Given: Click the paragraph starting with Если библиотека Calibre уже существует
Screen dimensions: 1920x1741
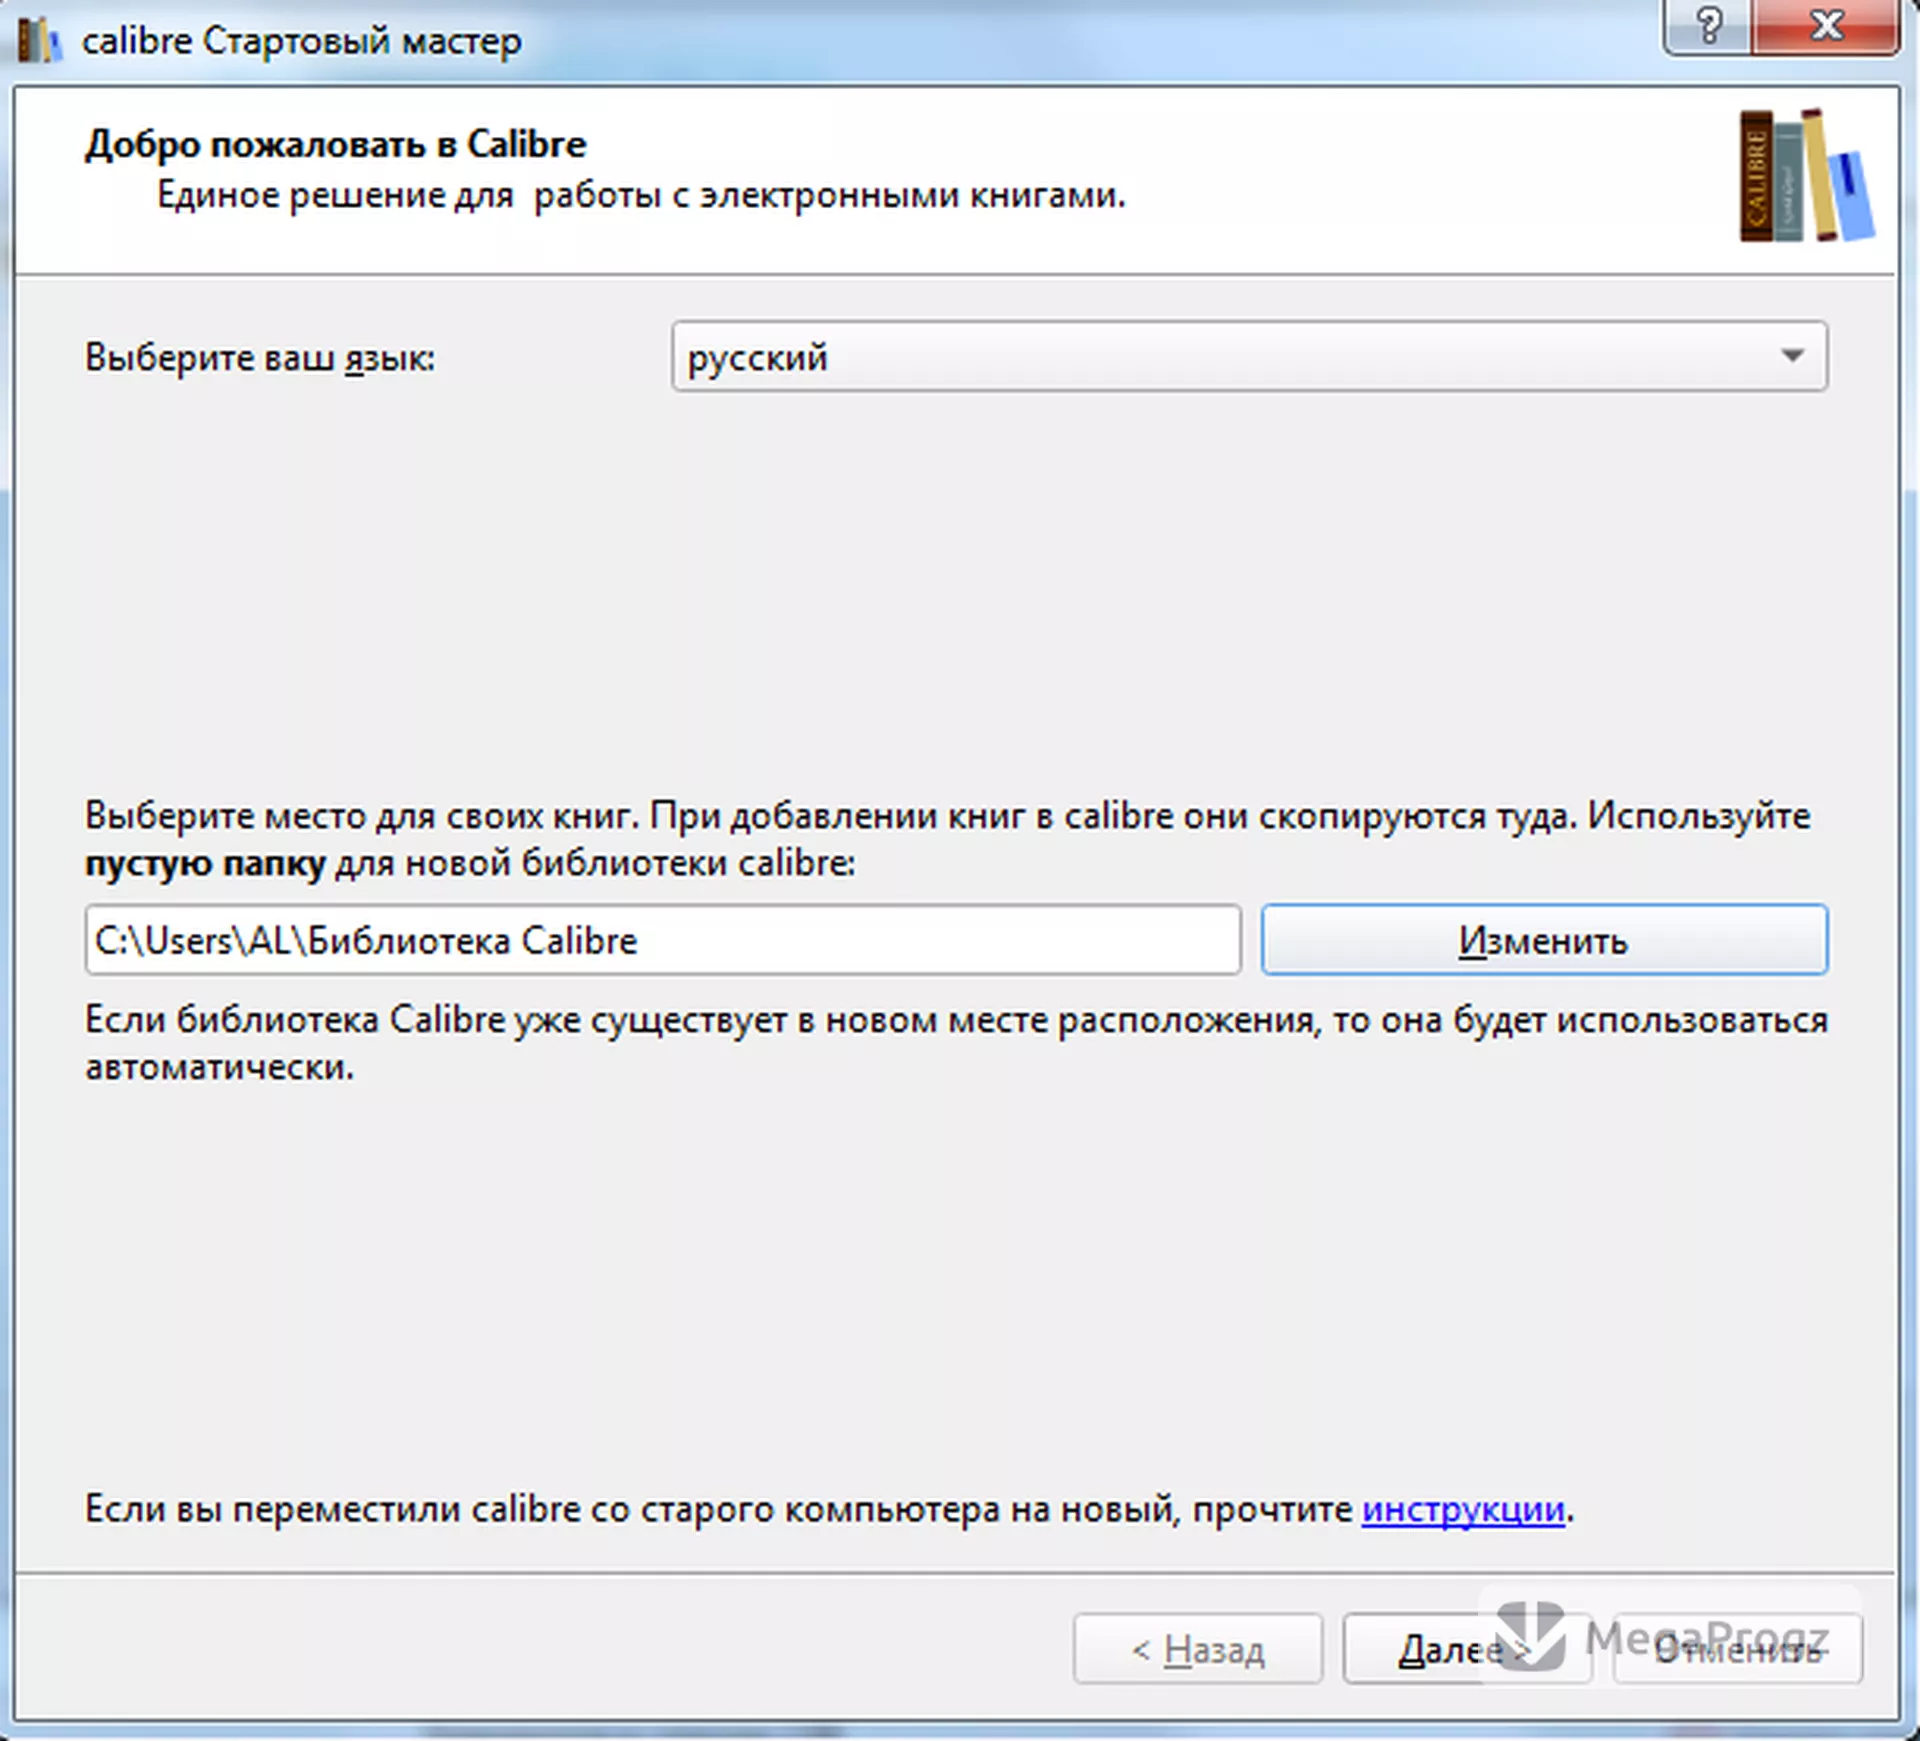Looking at the screenshot, I should pyautogui.click(x=956, y=1044).
